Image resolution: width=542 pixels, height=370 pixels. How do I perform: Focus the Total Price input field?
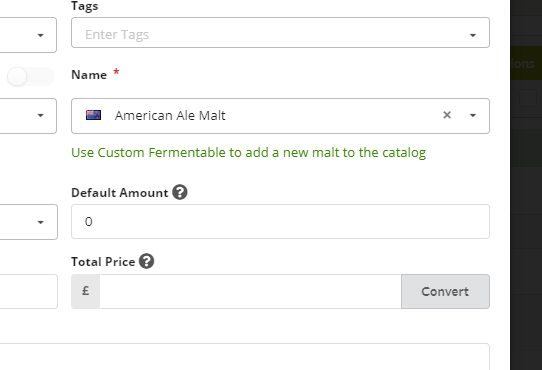251,291
